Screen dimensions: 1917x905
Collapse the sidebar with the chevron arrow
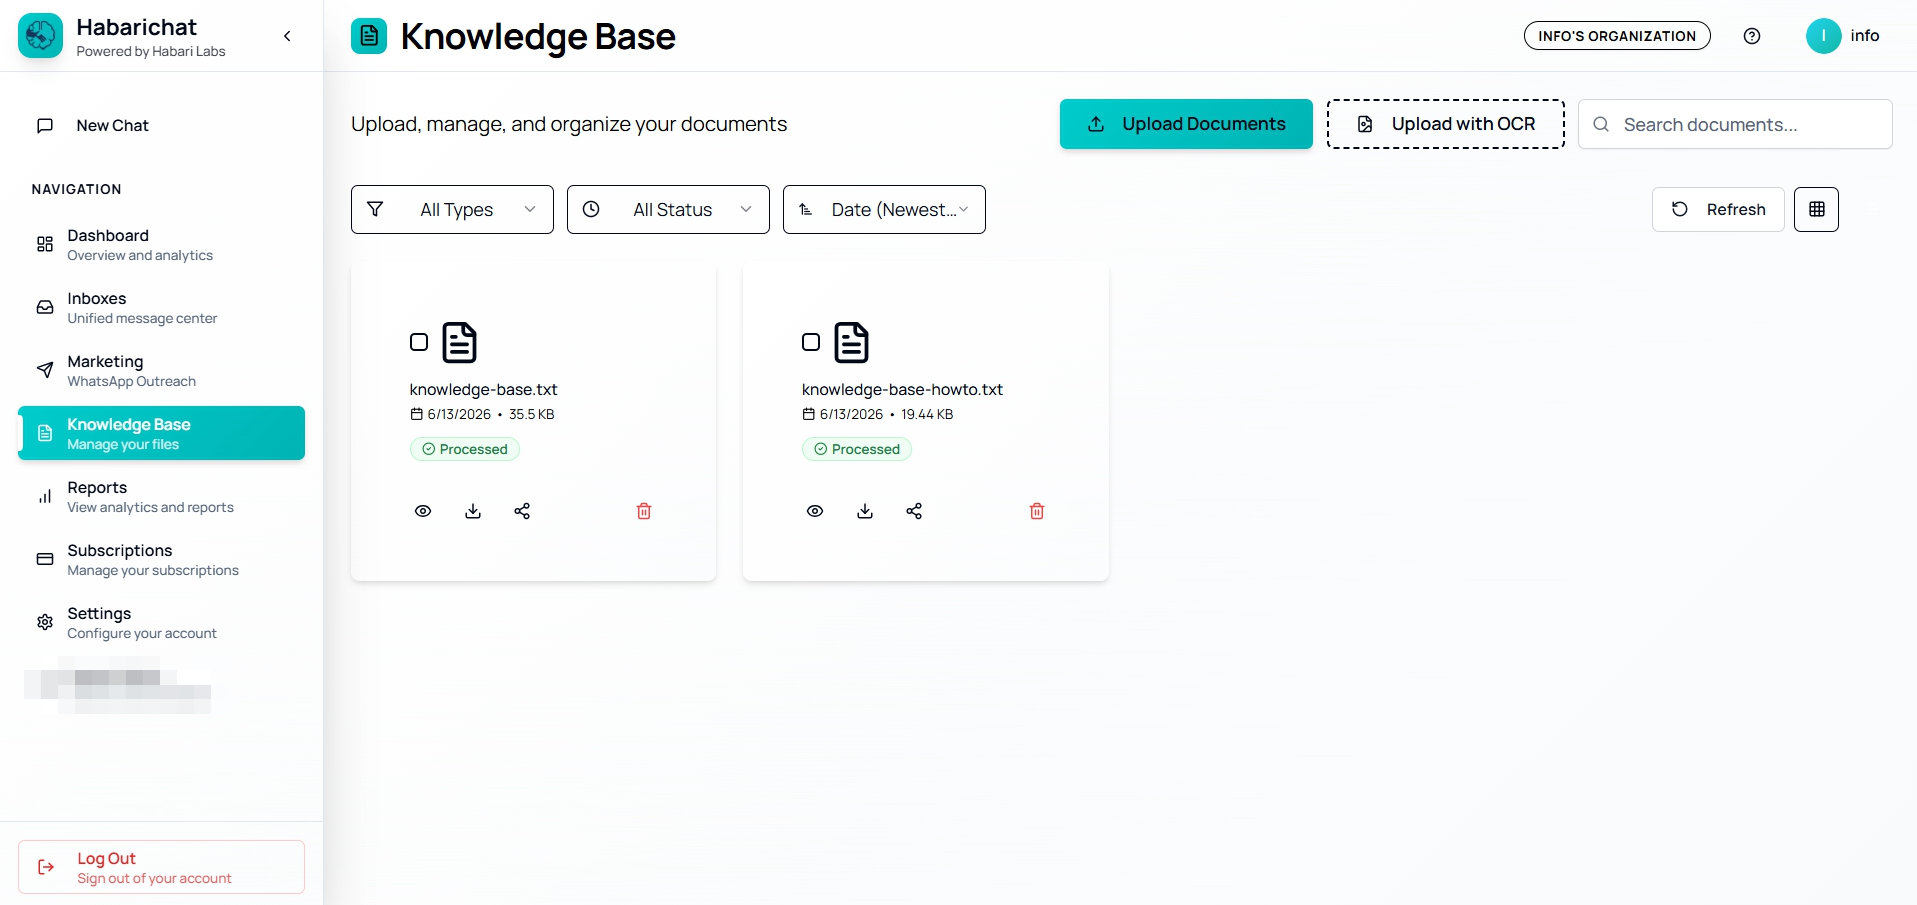[287, 36]
